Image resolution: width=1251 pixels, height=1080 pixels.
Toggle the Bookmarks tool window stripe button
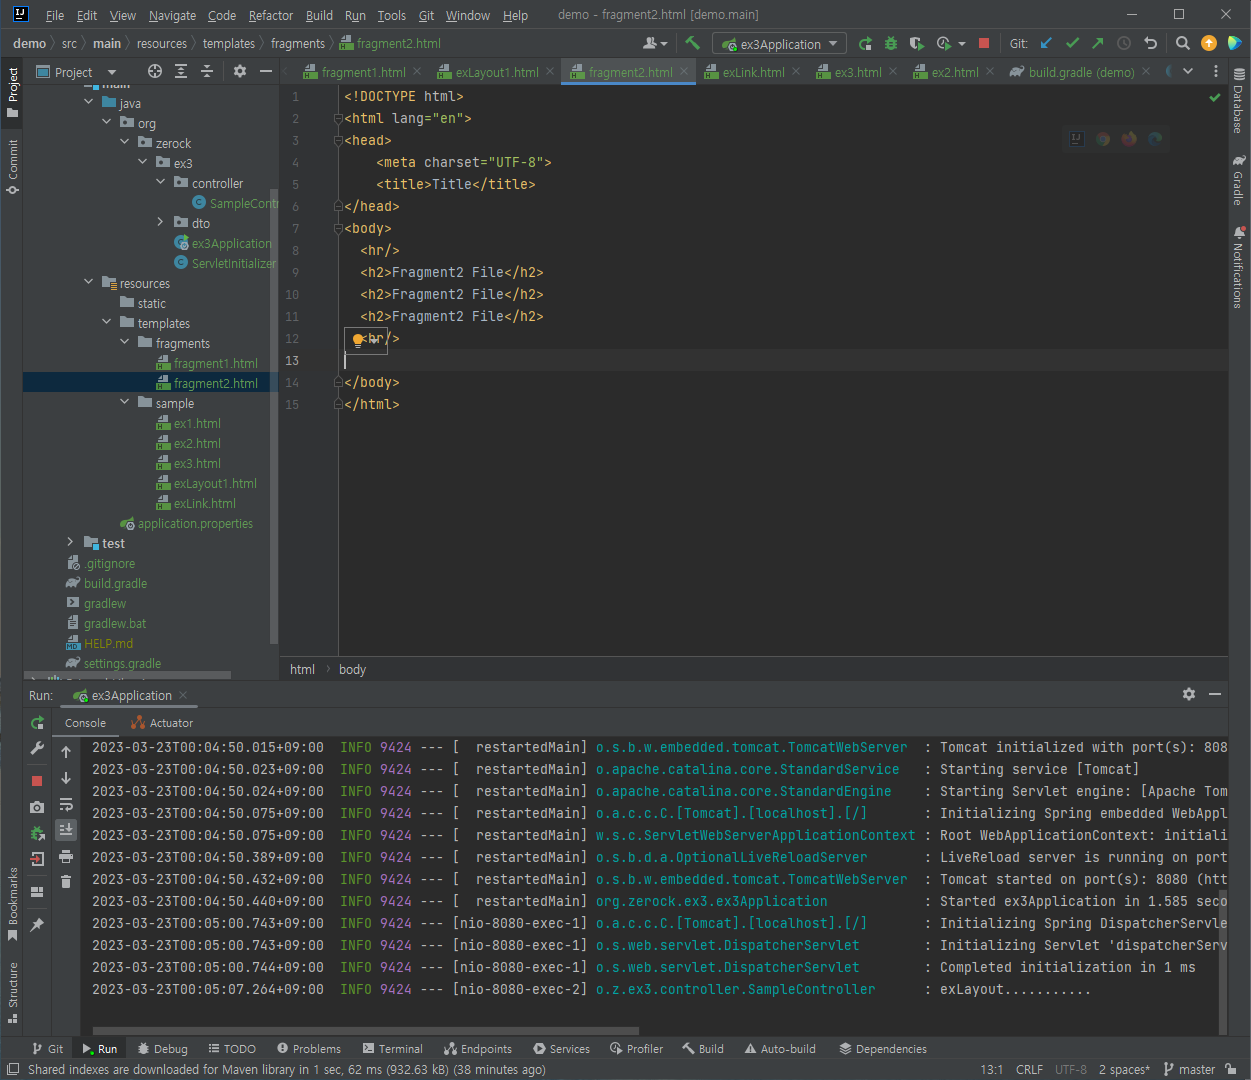12,905
